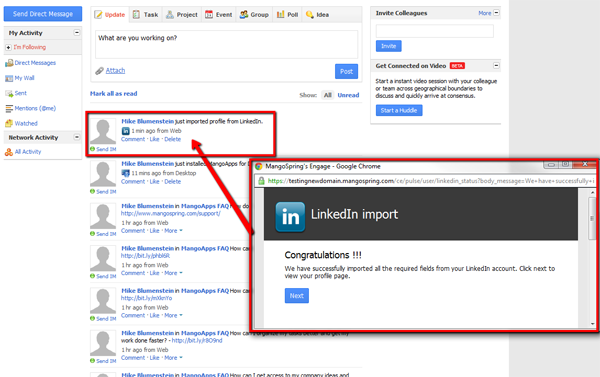
Task: Select the Poll tab
Action: (287, 15)
